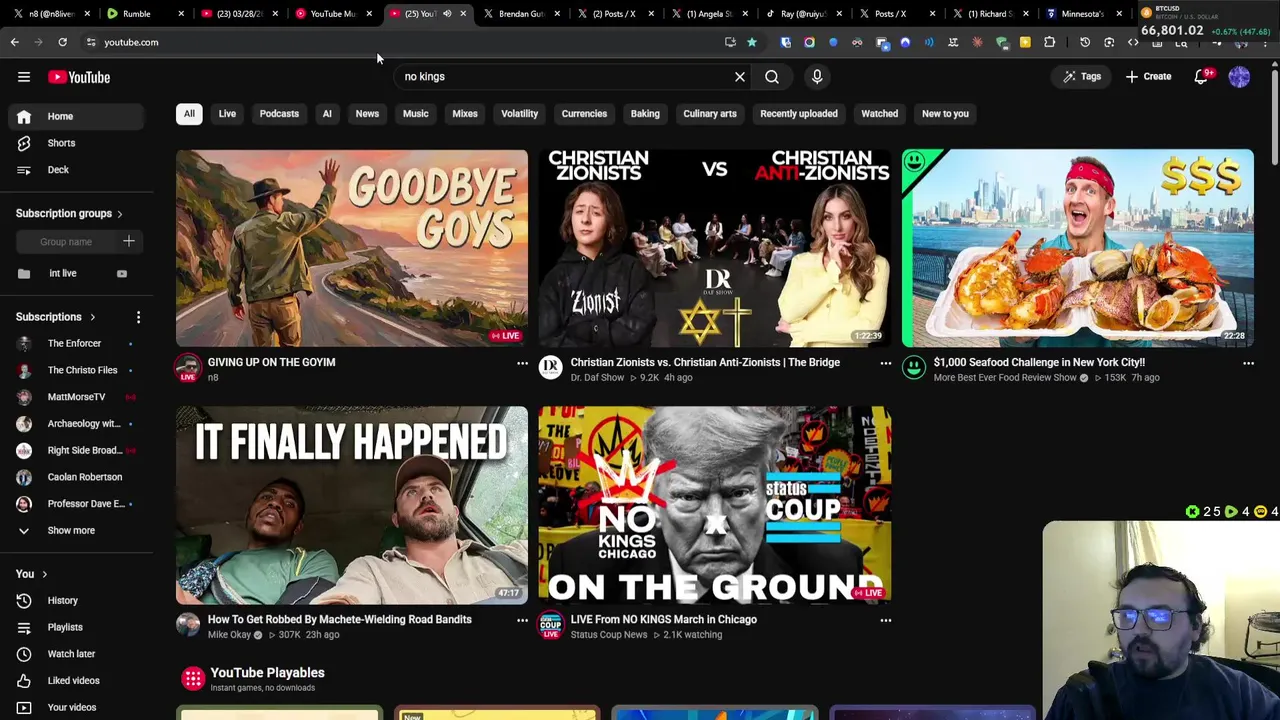Open the notifications bell
Viewport: 1280px width, 720px height.
tap(1201, 77)
